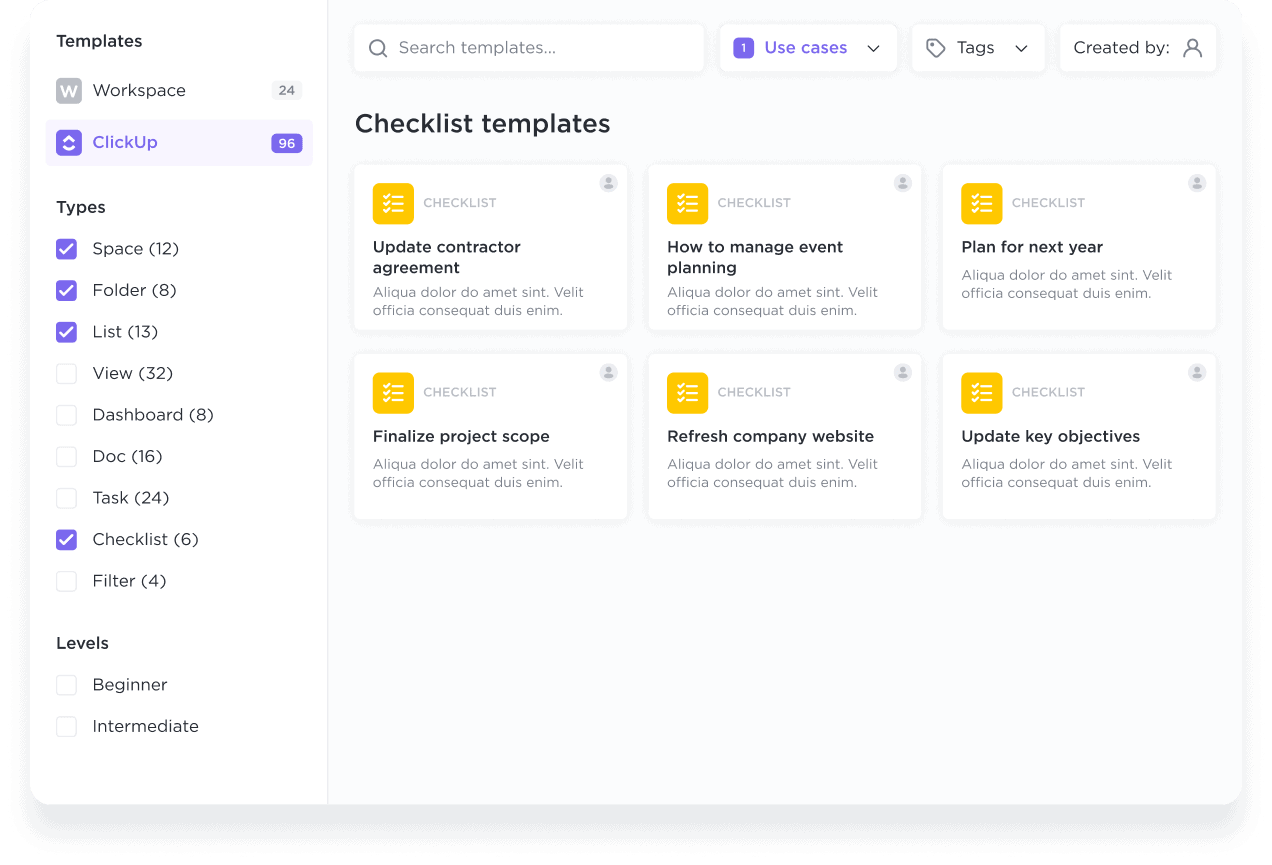Expand the Tags dropdown

point(1020,47)
